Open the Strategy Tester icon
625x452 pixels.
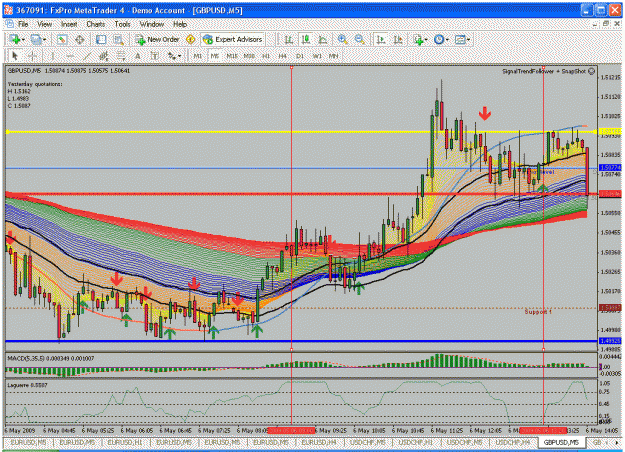(118, 39)
